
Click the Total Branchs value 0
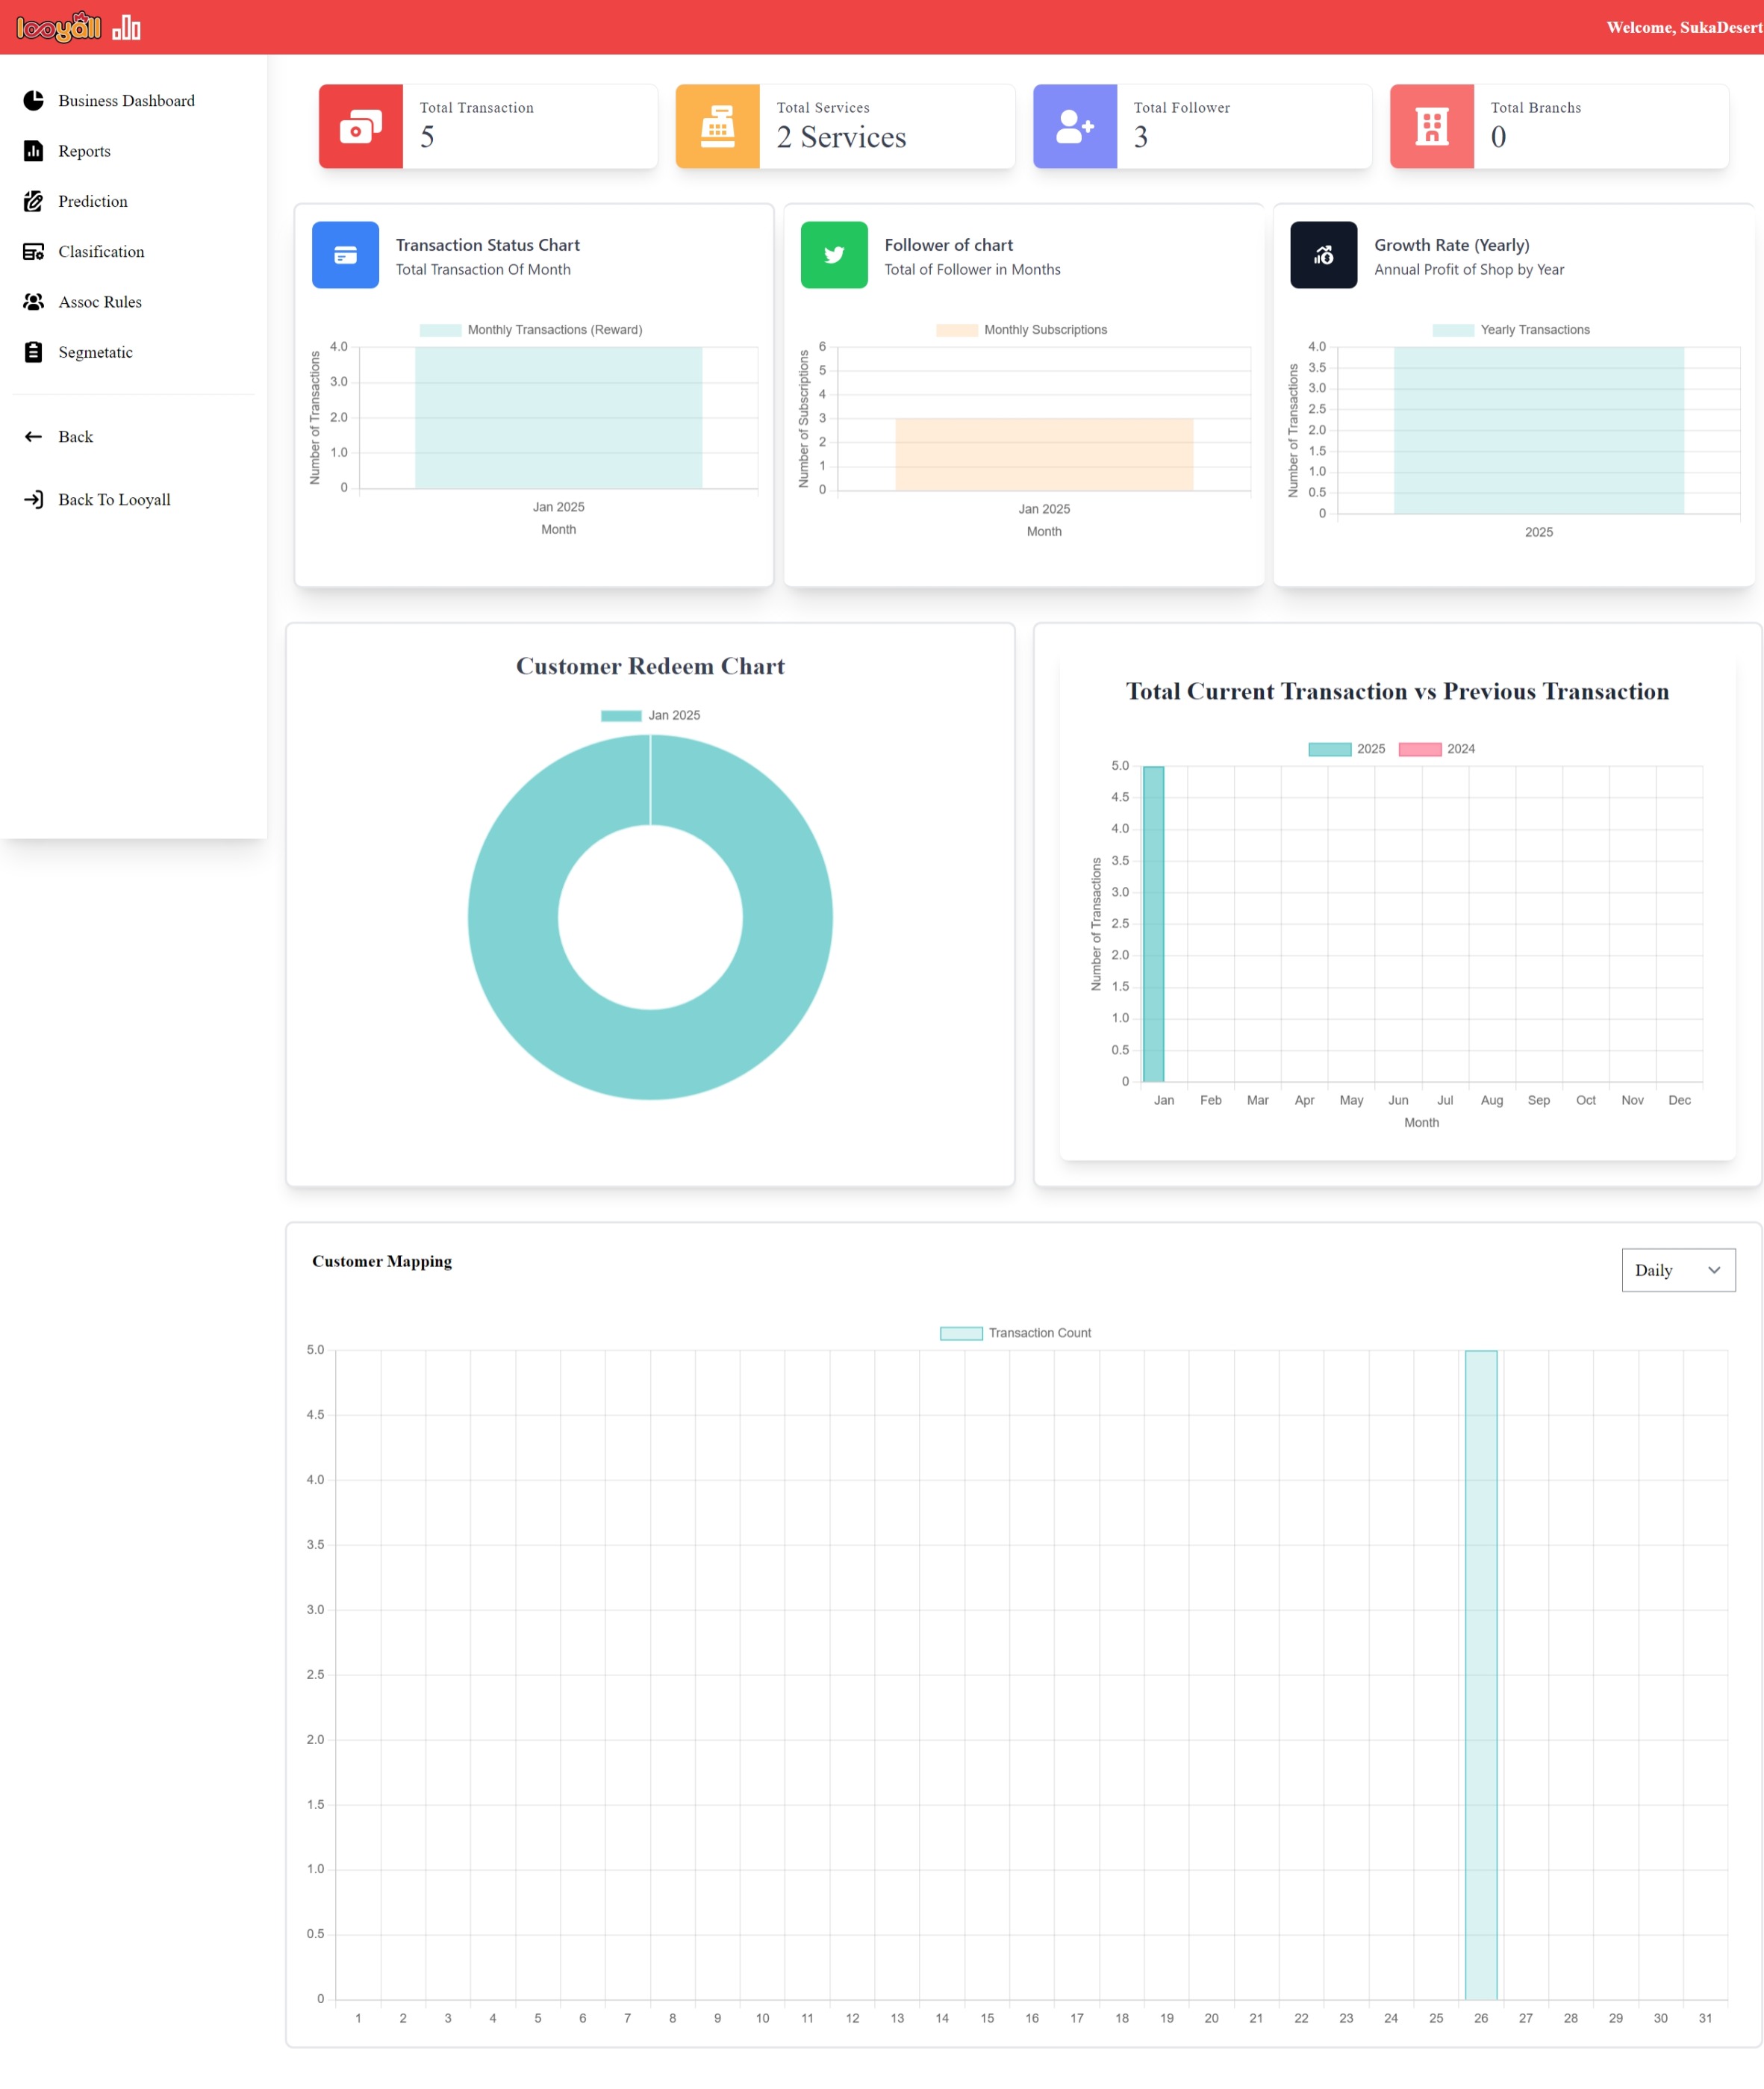click(1498, 137)
